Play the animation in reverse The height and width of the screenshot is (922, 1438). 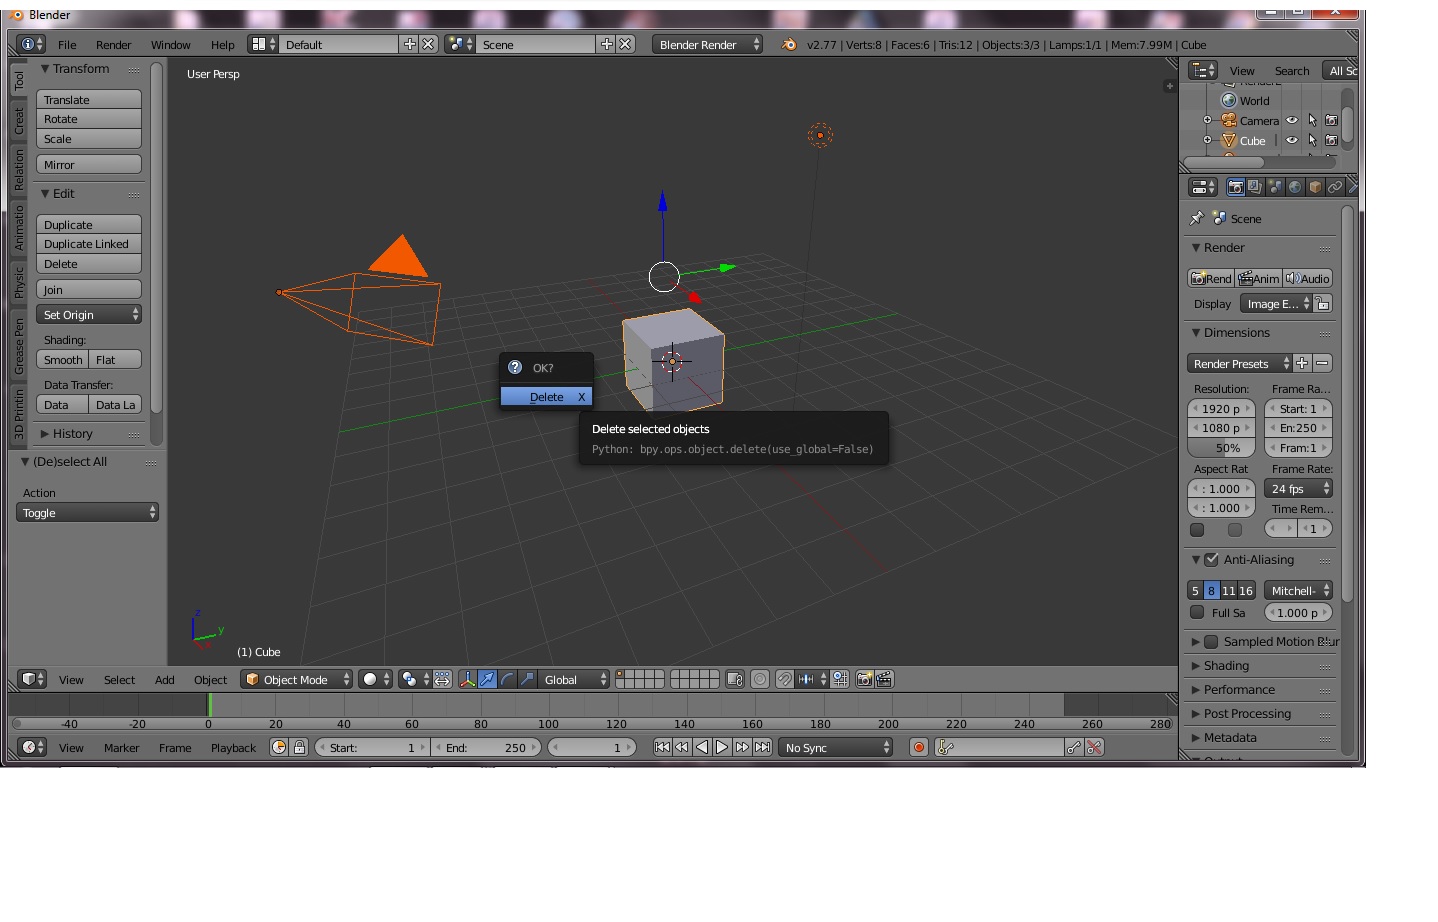(702, 747)
